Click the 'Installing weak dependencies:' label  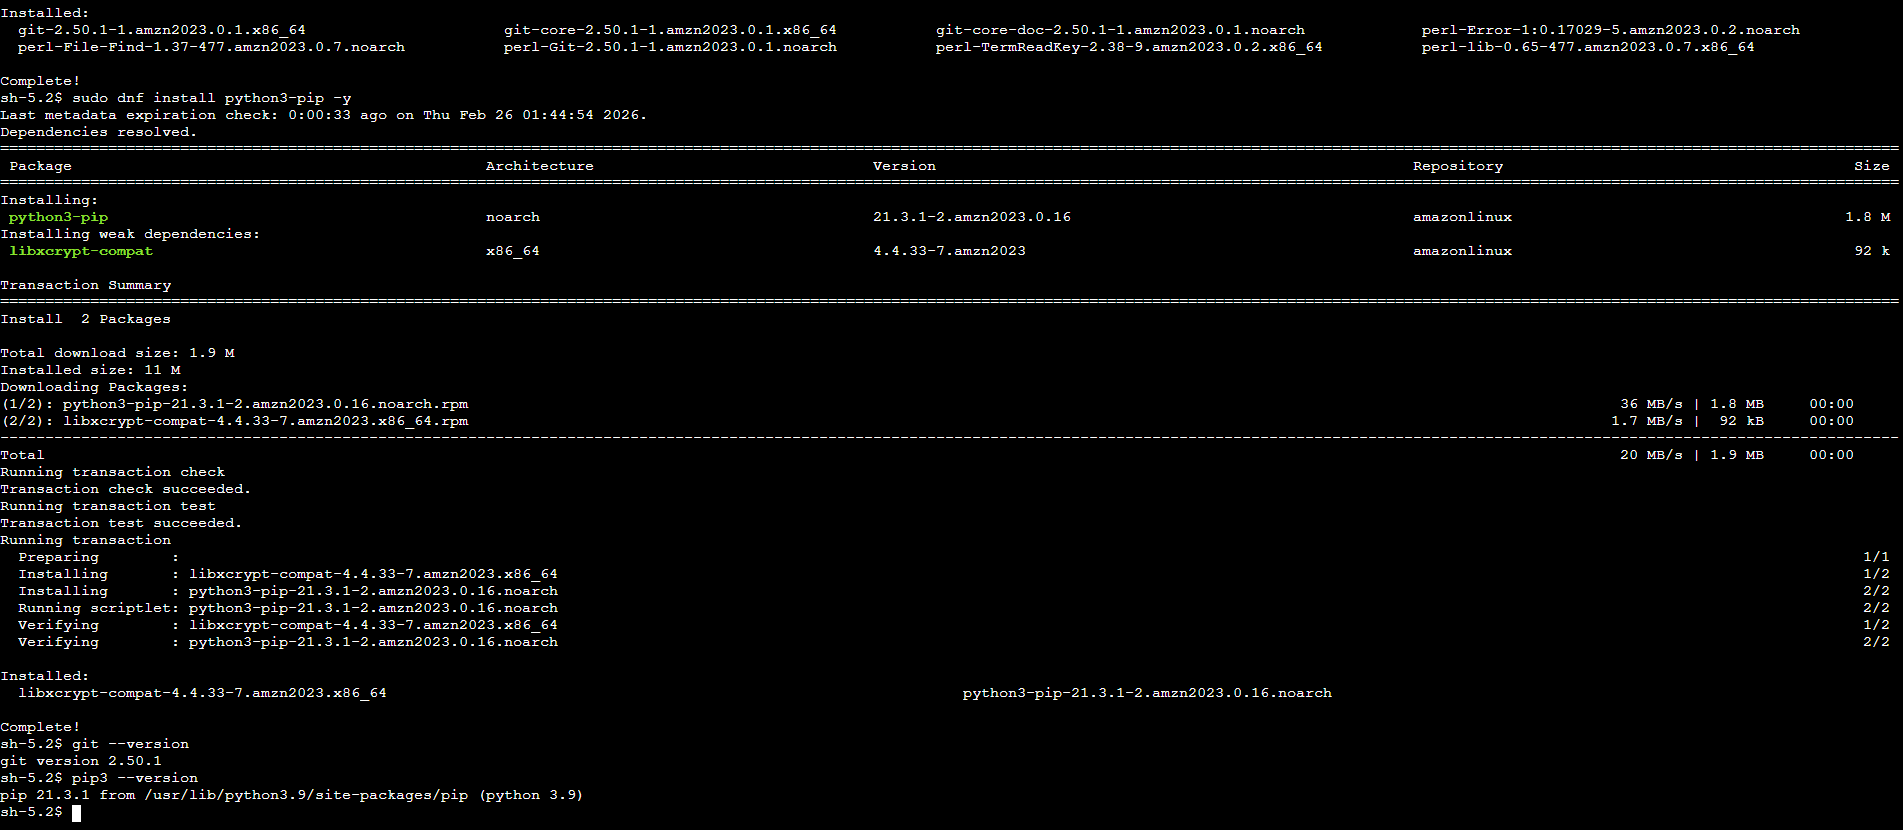tap(130, 234)
